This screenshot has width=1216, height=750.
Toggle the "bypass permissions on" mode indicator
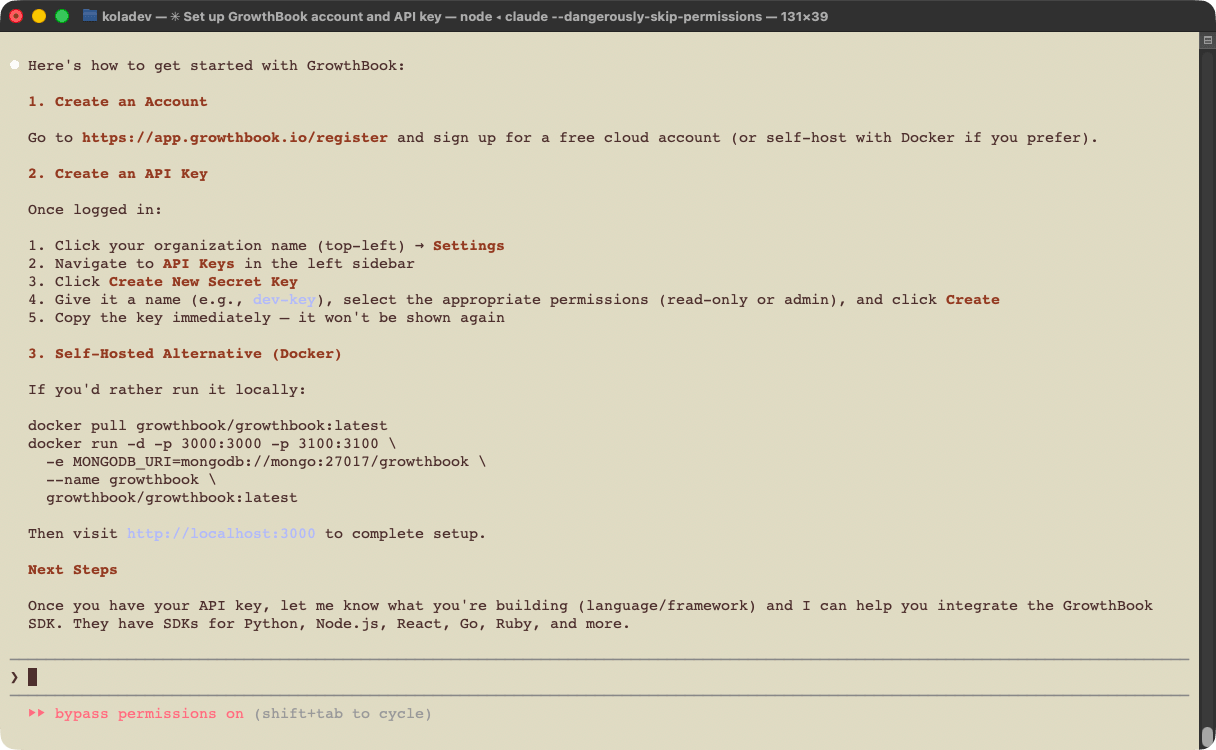point(149,714)
